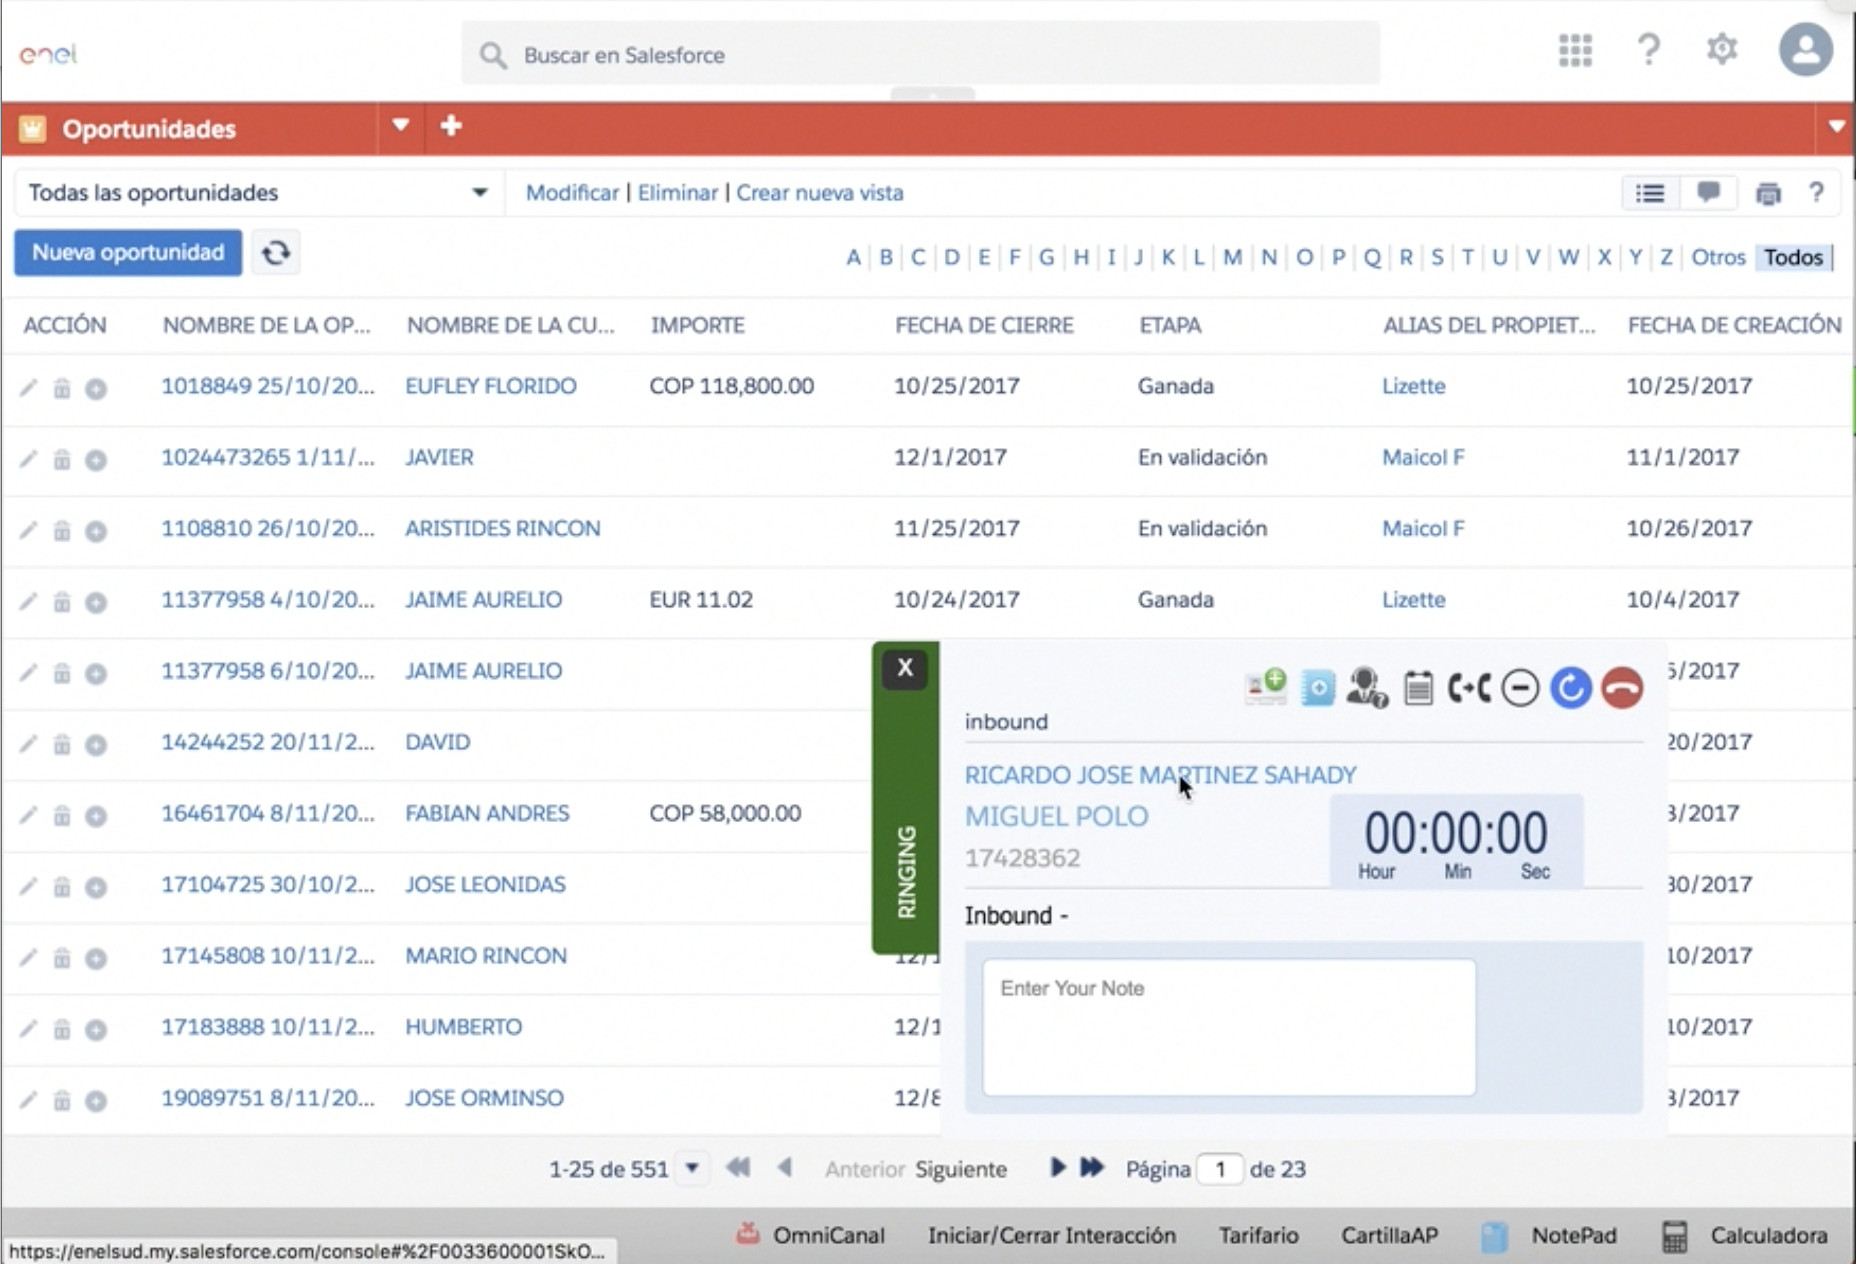Close the call panel with X
Screen dimensions: 1856x1264
(x=905, y=668)
